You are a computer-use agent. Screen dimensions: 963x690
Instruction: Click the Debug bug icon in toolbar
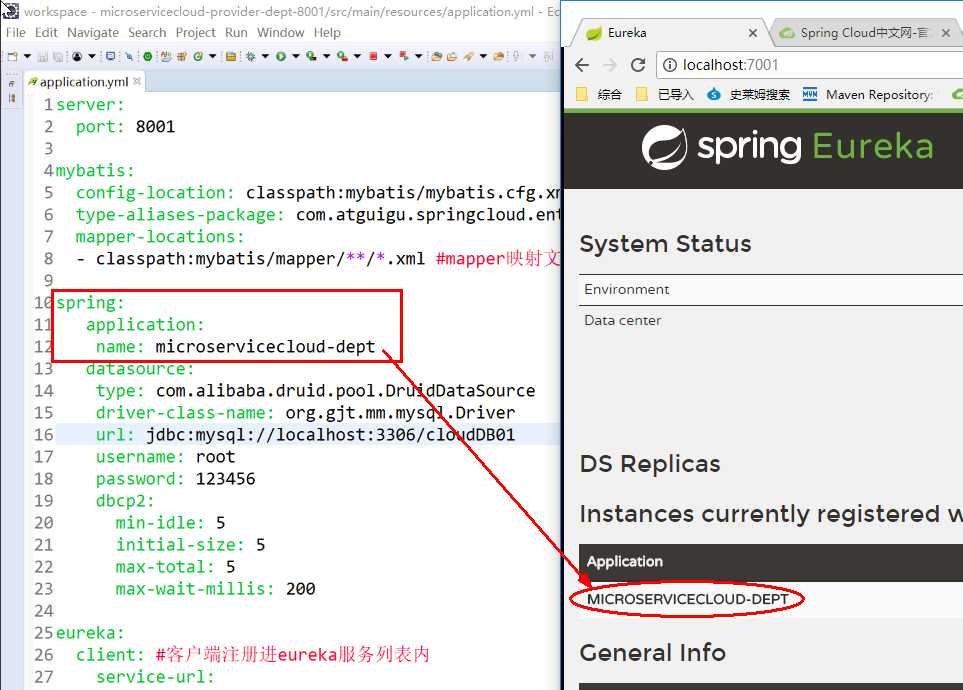pos(251,57)
